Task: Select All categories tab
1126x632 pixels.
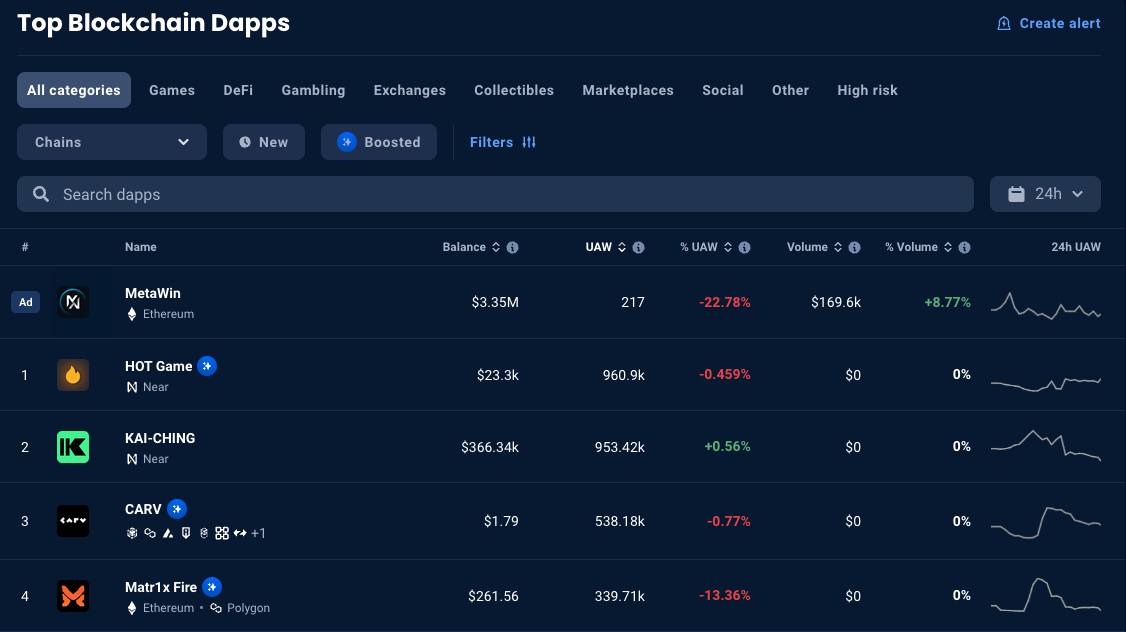Action: coord(74,90)
